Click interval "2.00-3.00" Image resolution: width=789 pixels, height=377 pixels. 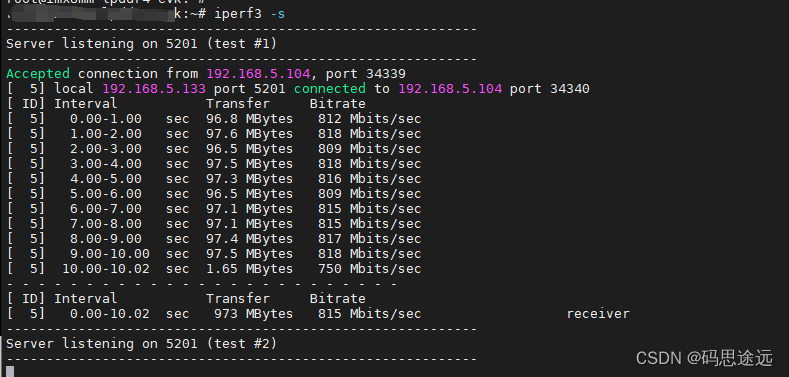tap(106, 149)
